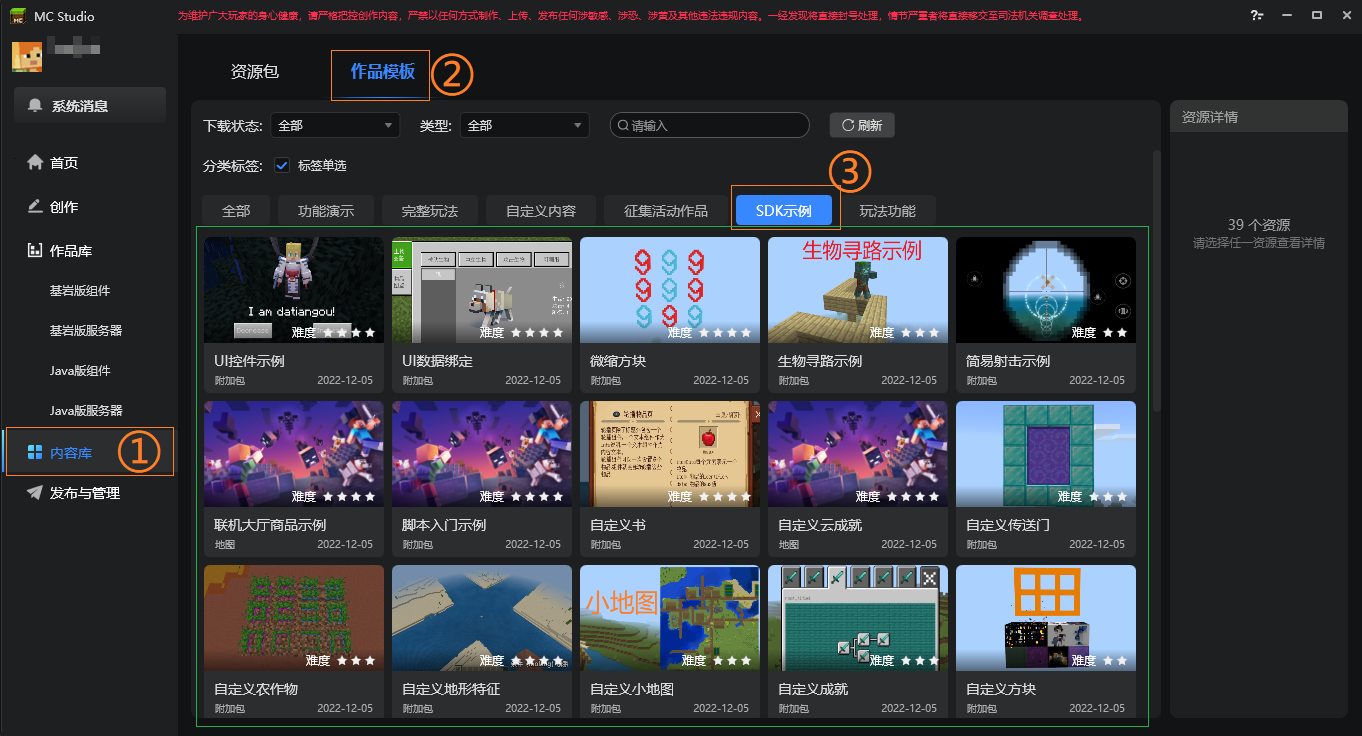The width and height of the screenshot is (1362, 736).
Task: Click the 微缩方块 title text
Action: tap(618, 361)
